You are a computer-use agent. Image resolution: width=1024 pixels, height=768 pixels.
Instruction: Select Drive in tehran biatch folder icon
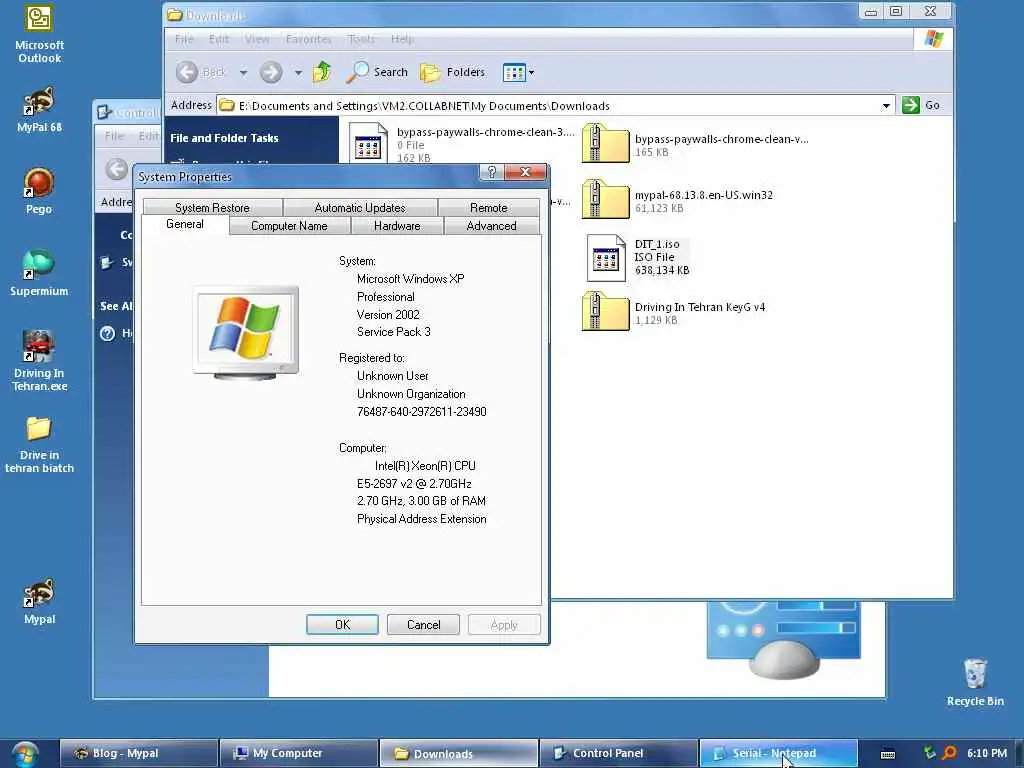pos(39,444)
